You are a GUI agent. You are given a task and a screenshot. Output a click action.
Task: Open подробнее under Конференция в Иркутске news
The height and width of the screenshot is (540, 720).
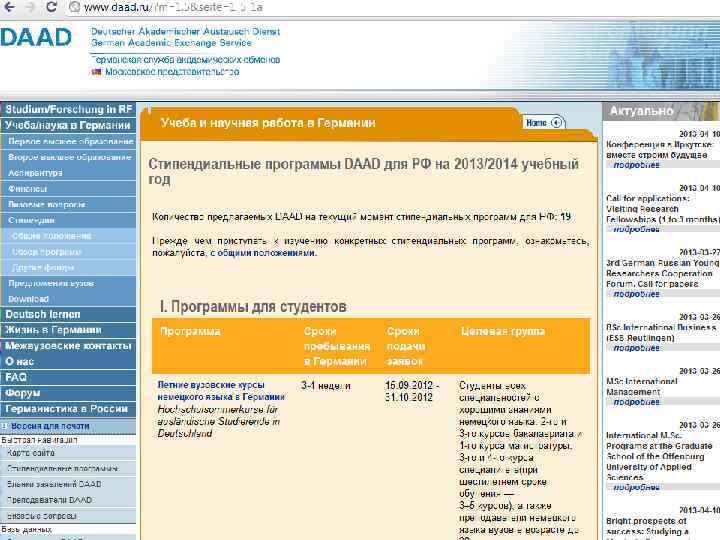coord(636,165)
